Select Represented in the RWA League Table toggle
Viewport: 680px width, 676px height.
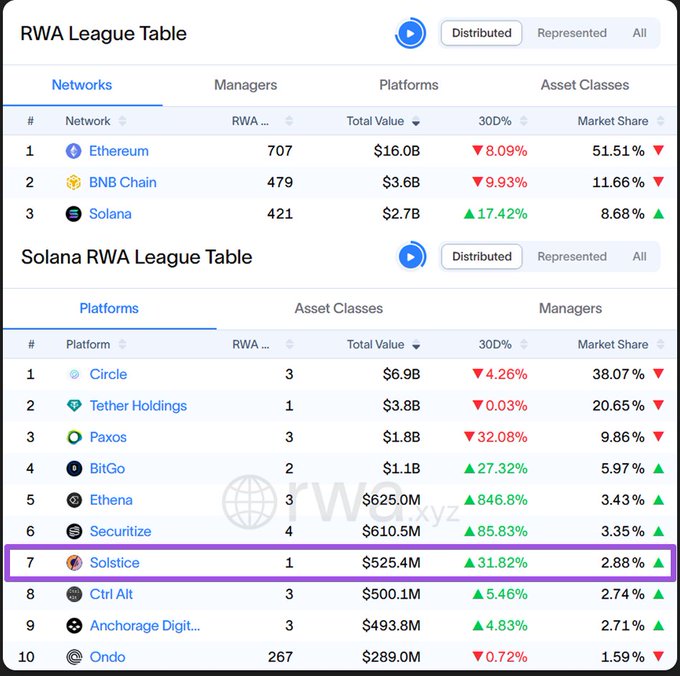tap(572, 33)
